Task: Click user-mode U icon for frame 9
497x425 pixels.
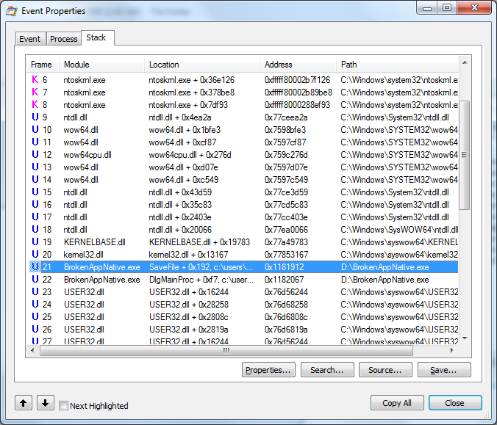Action: tap(35, 117)
